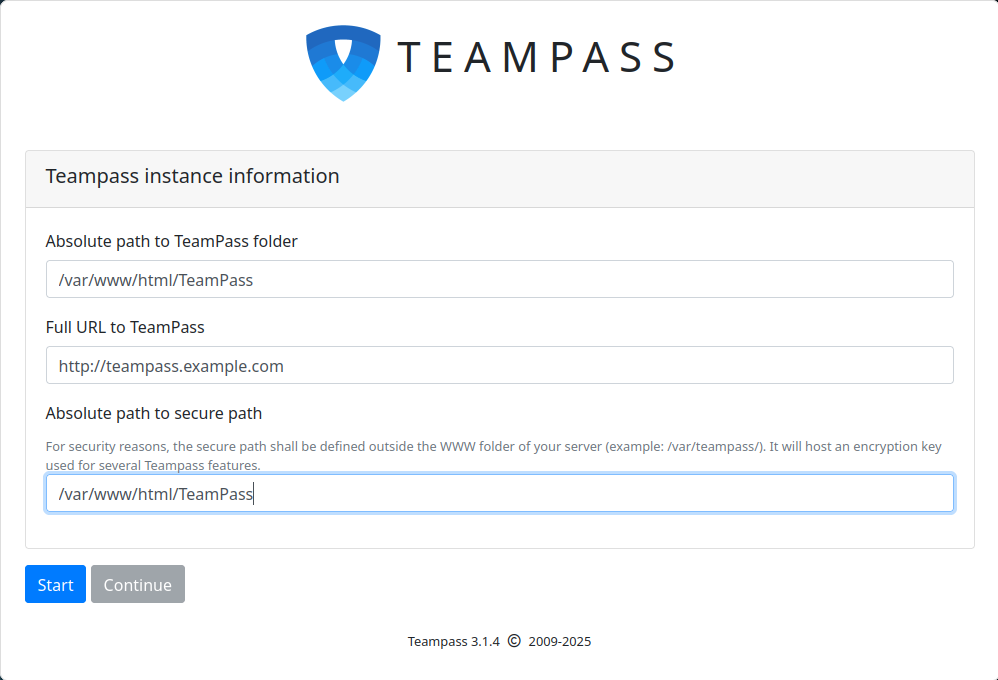Click the 'Teampass 3.1.4' version text
Screen dimensions: 998x680
tap(453, 642)
